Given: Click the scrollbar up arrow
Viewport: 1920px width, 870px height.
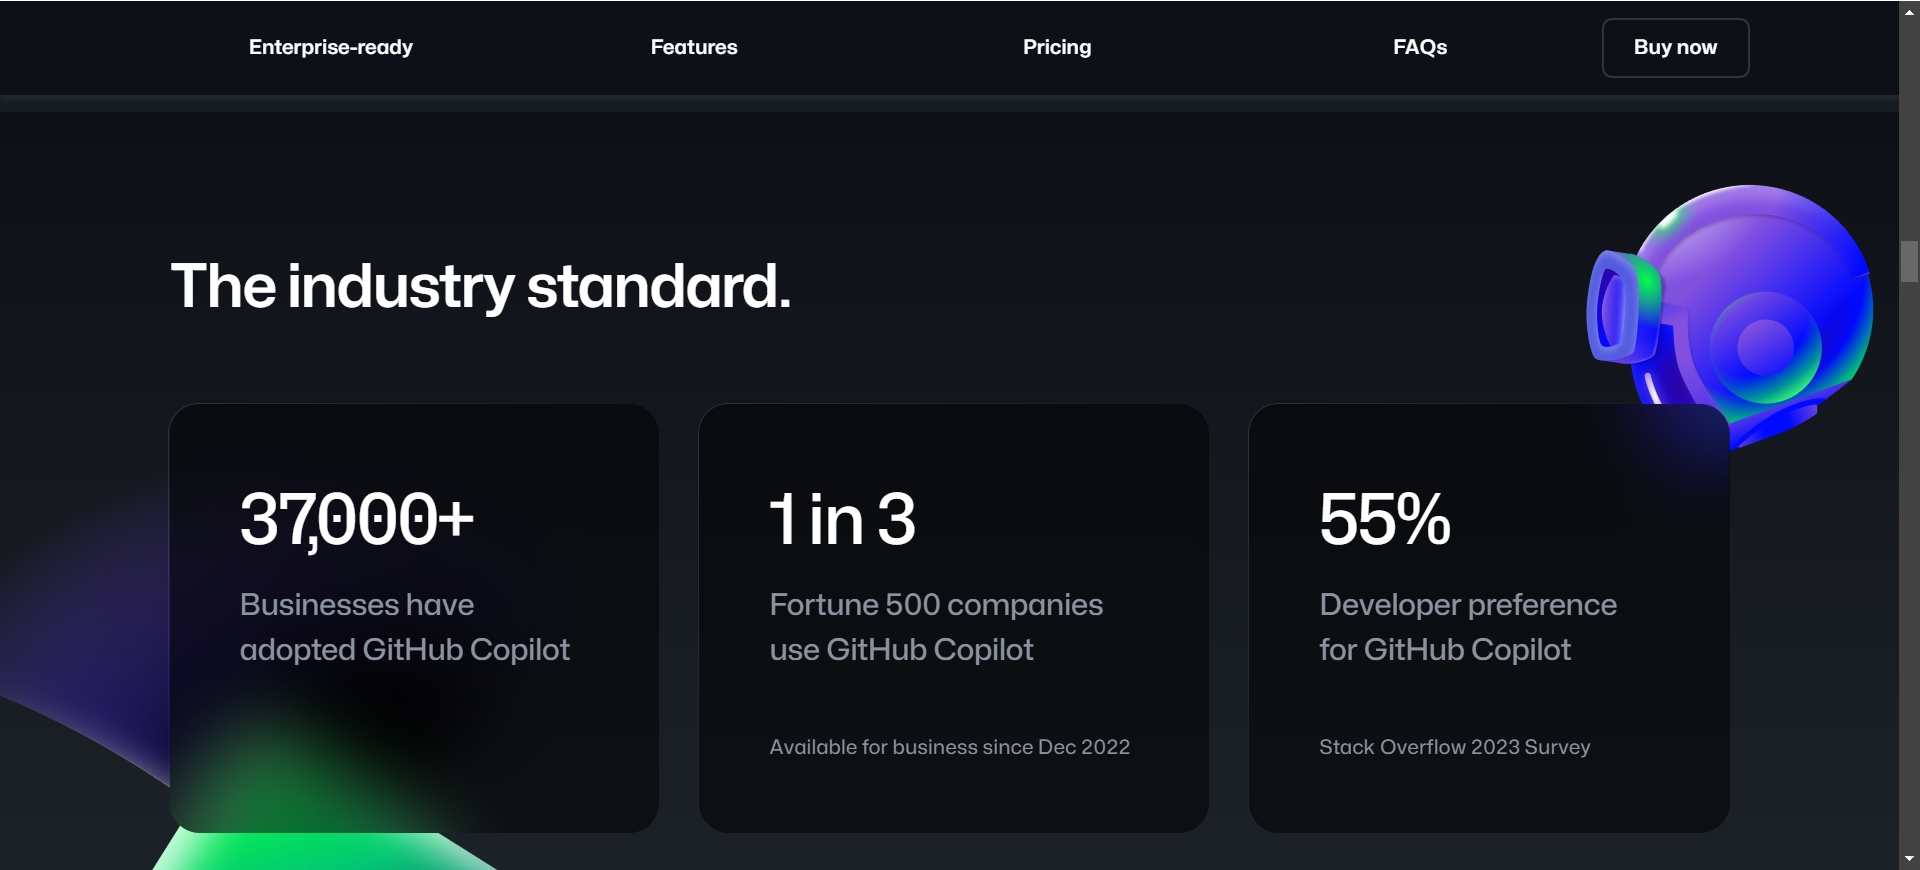Looking at the screenshot, I should (x=1909, y=11).
